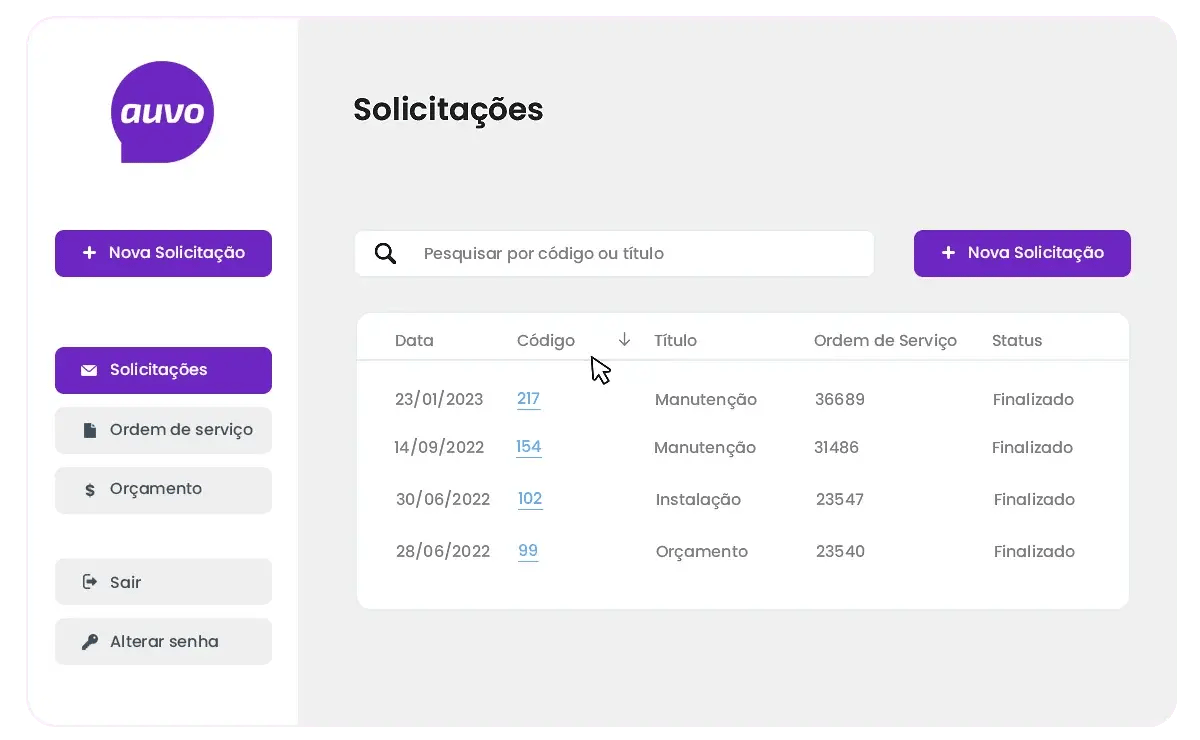This screenshot has width=1200, height=740.
Task: Click the key icon on Alterar senha
Action: pyautogui.click(x=90, y=642)
